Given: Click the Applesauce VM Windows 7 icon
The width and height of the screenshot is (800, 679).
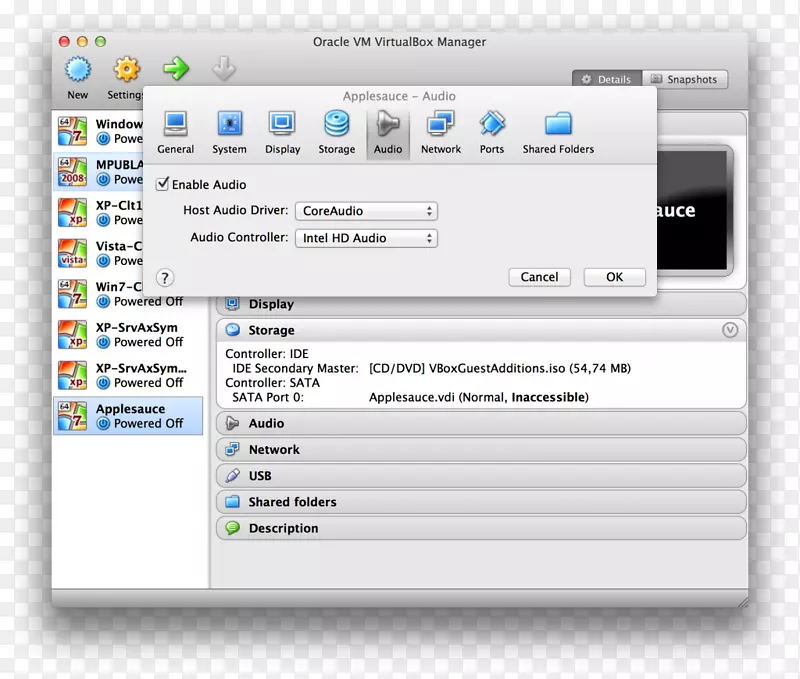Looking at the screenshot, I should click(72, 416).
